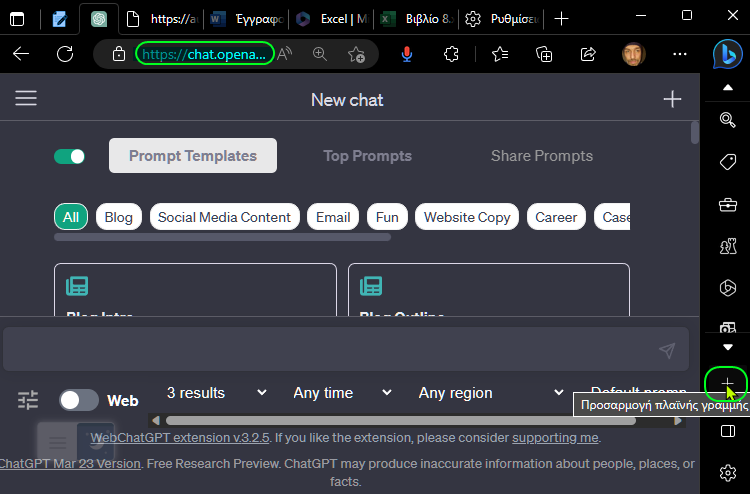
Task: Filter templates by Career category
Action: tap(556, 217)
